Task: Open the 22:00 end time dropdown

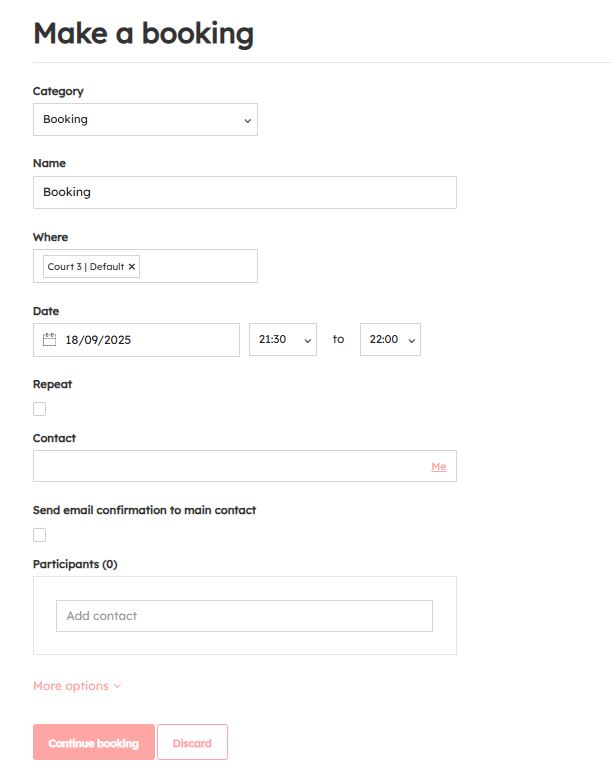Action: 390,340
